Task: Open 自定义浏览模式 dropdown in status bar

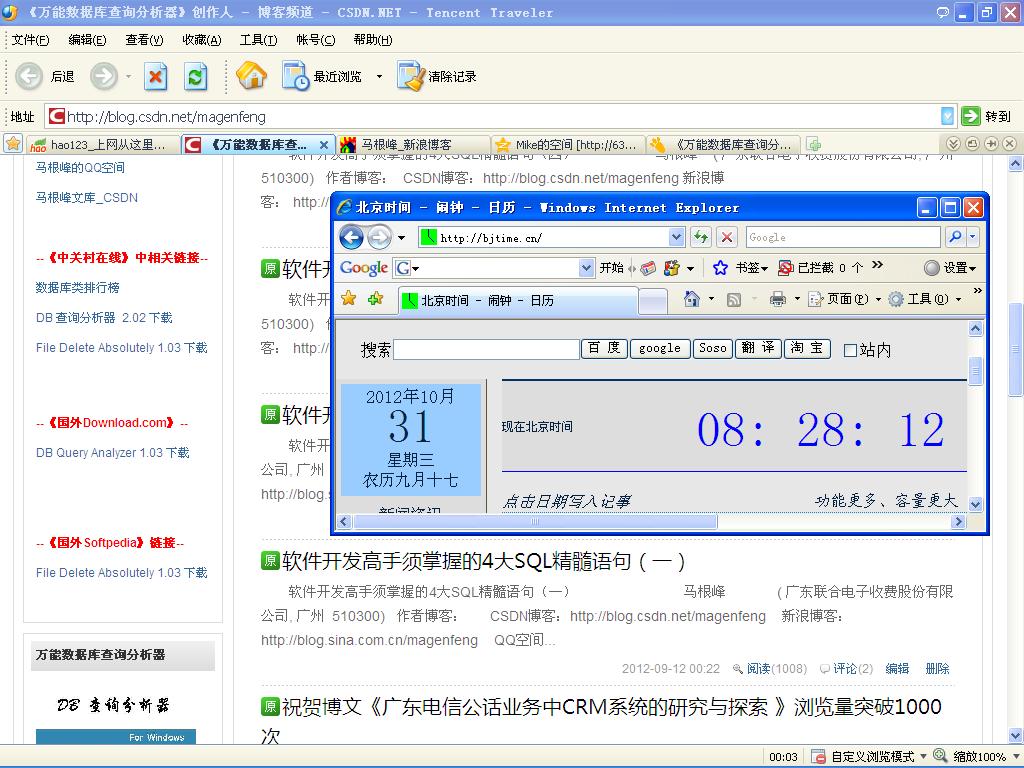Action: tap(923, 756)
